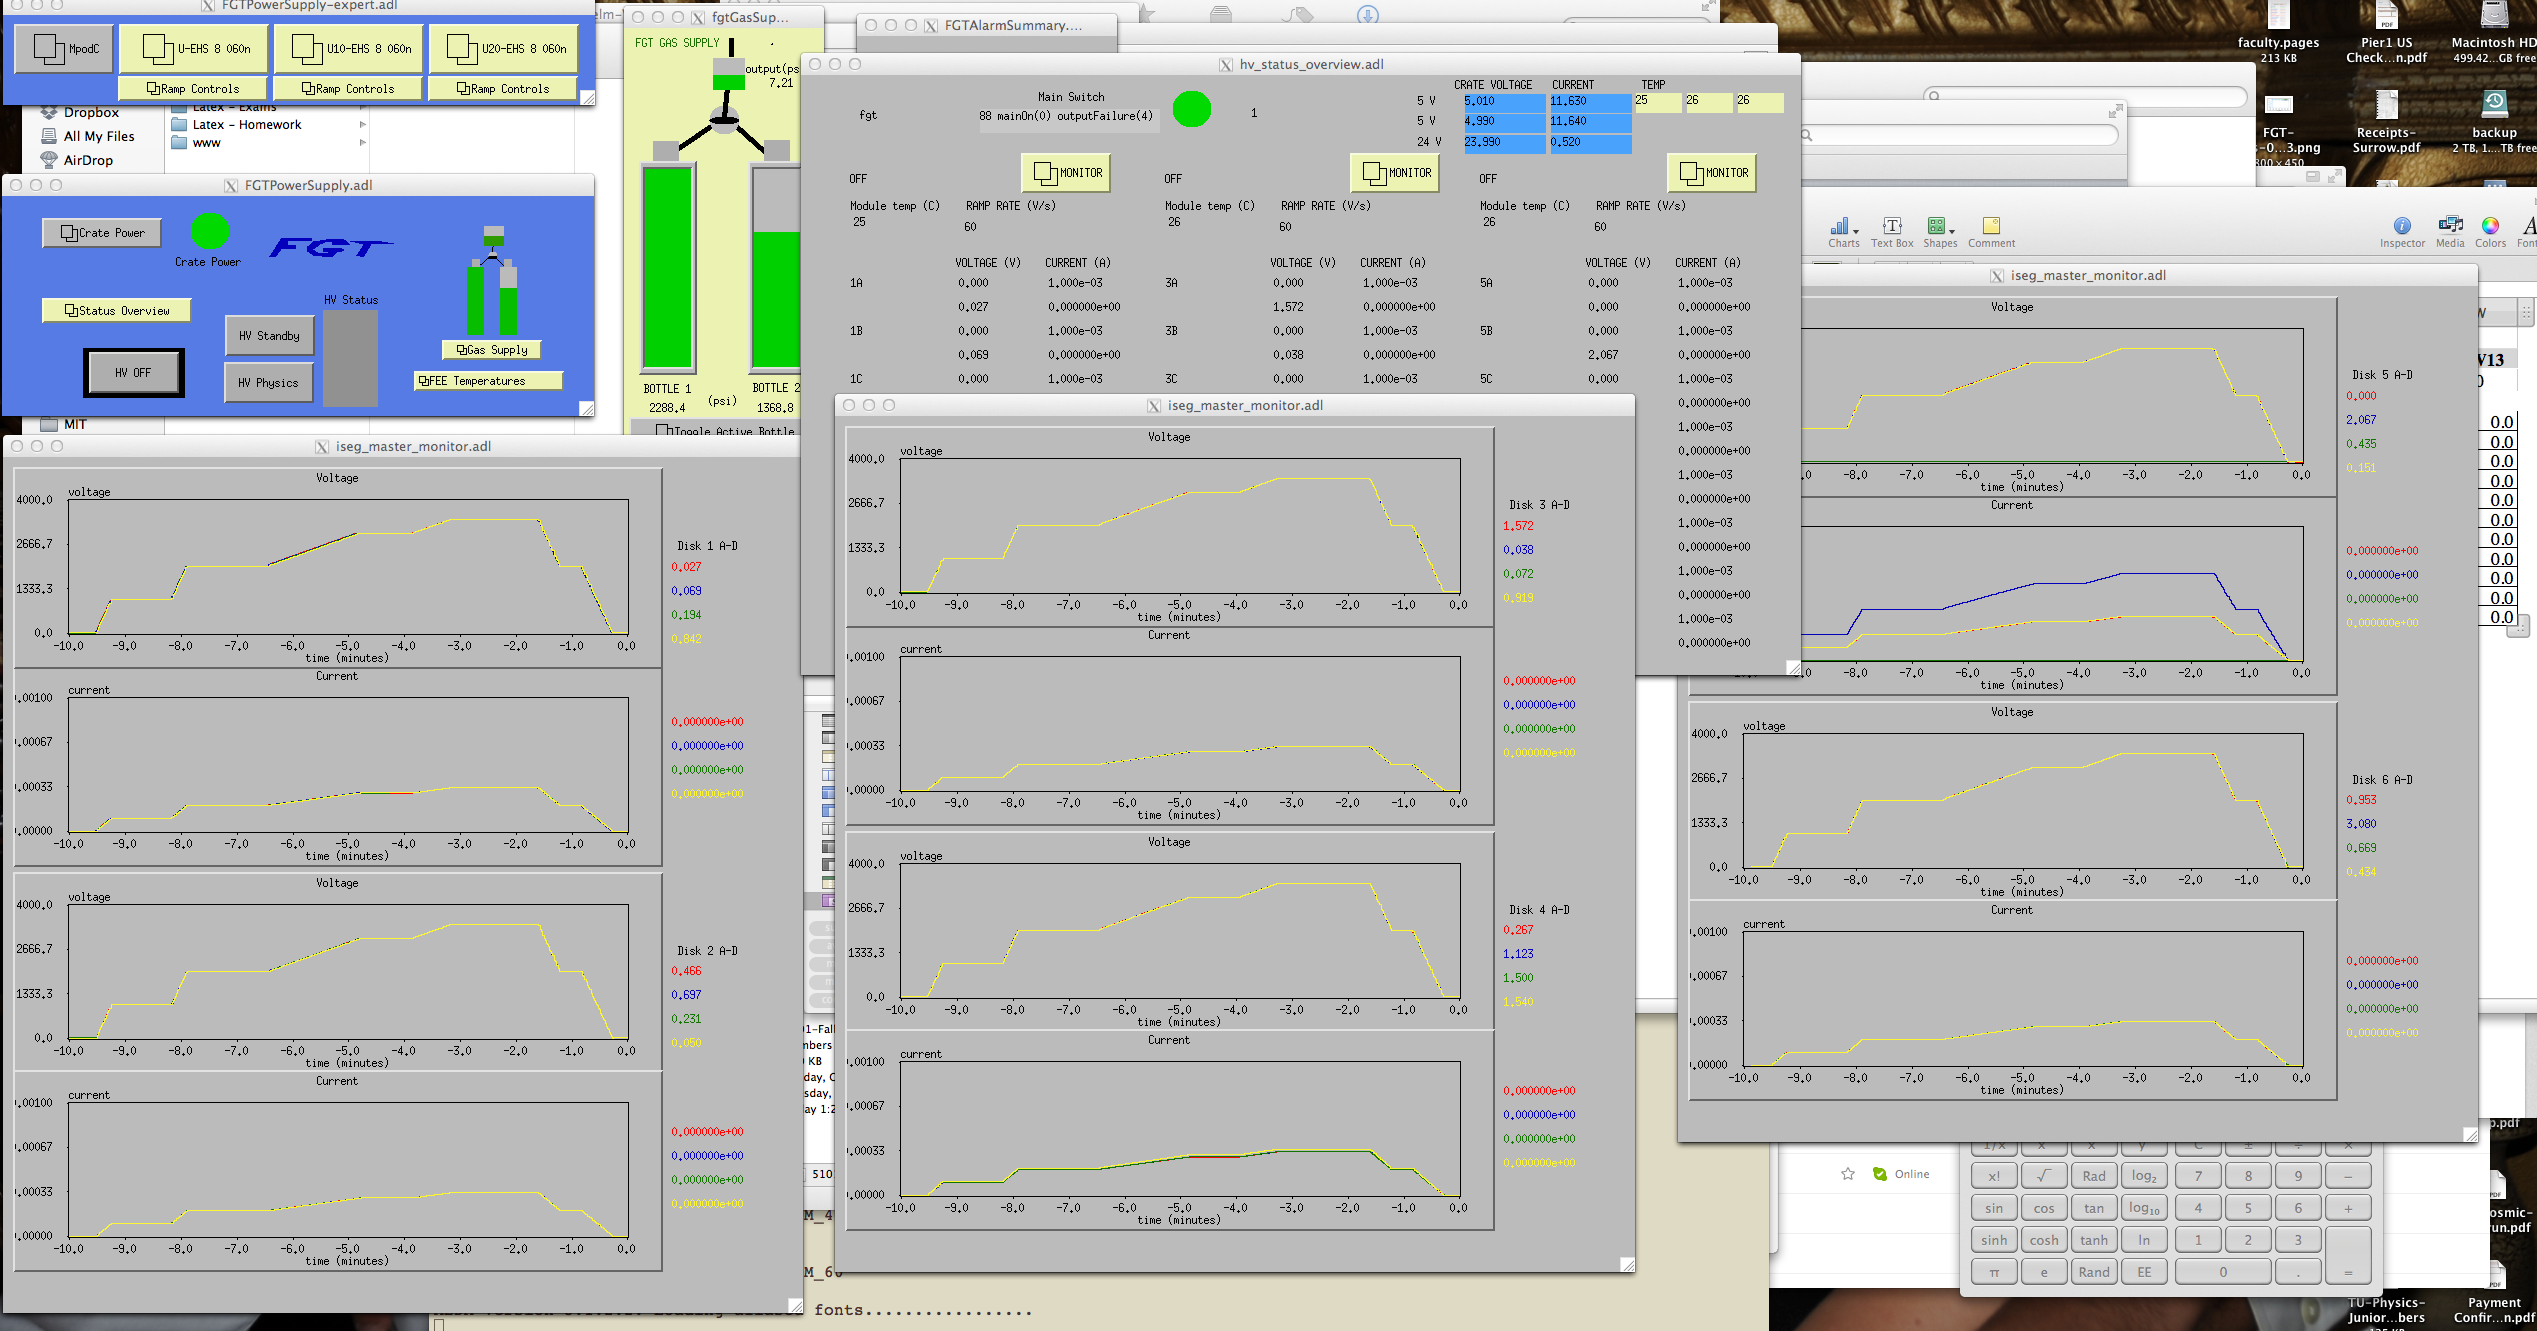Open the U10-EHS 8 060n display
Image resolution: width=2537 pixels, height=1331 pixels.
pos(349,48)
